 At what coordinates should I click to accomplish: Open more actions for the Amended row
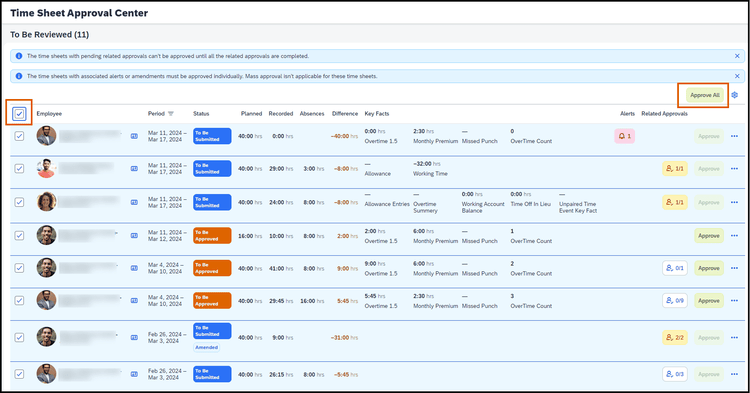tap(734, 338)
